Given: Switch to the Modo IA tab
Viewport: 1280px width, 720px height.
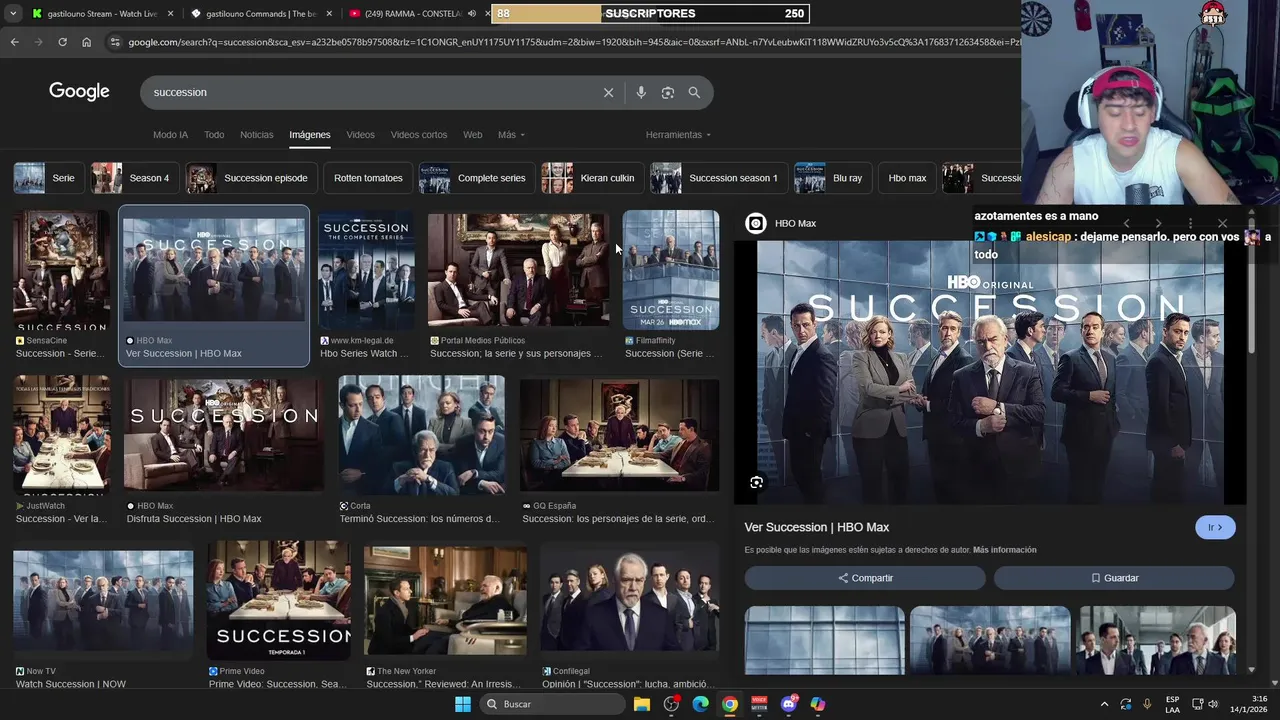Looking at the screenshot, I should [x=170, y=135].
